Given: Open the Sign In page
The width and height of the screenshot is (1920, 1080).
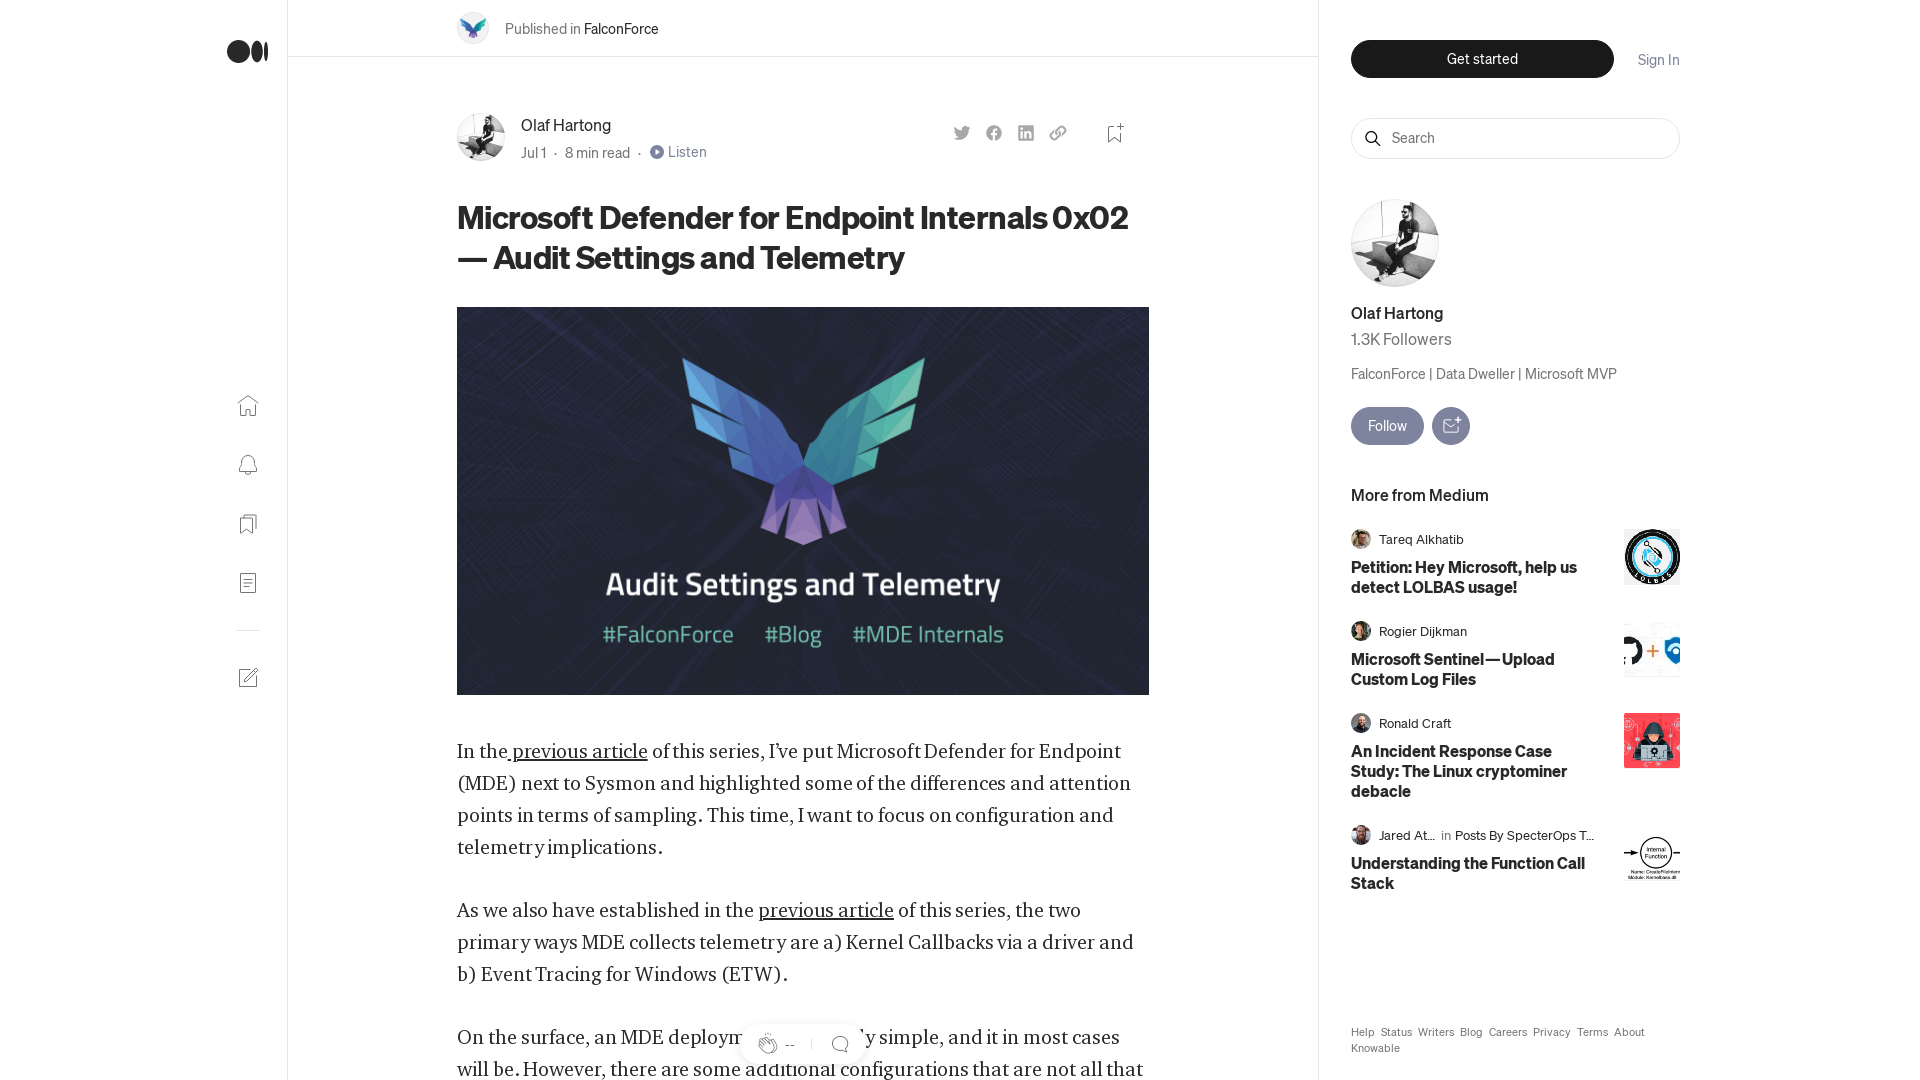Looking at the screenshot, I should point(1657,60).
